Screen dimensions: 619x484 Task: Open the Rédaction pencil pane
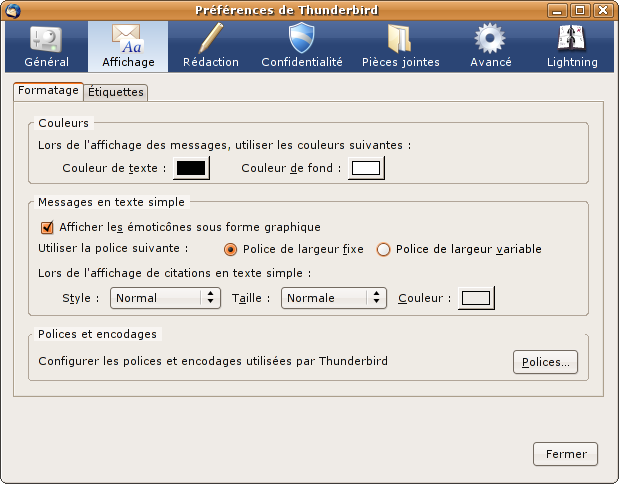point(211,47)
